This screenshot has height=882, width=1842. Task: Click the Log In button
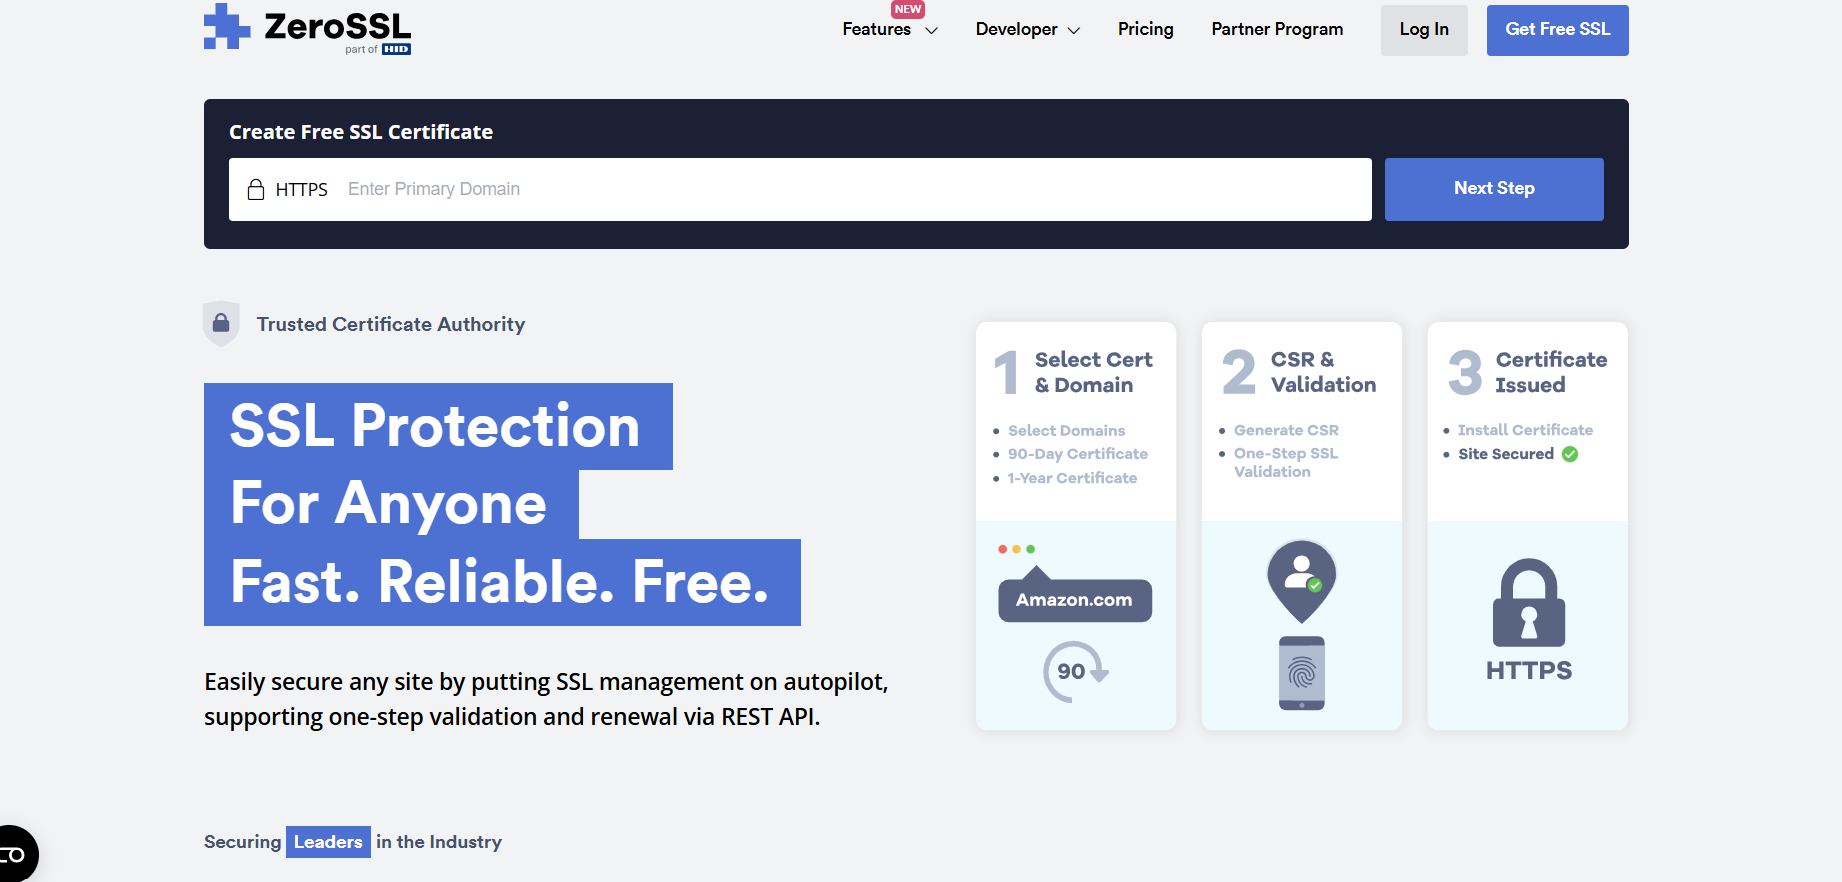(1424, 30)
